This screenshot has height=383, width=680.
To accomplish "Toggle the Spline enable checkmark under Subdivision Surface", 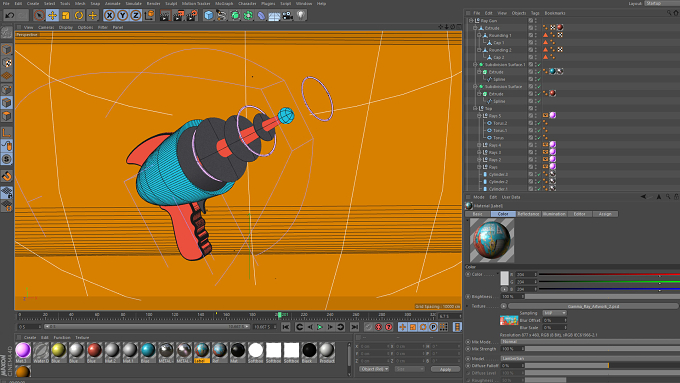I will [539, 101].
